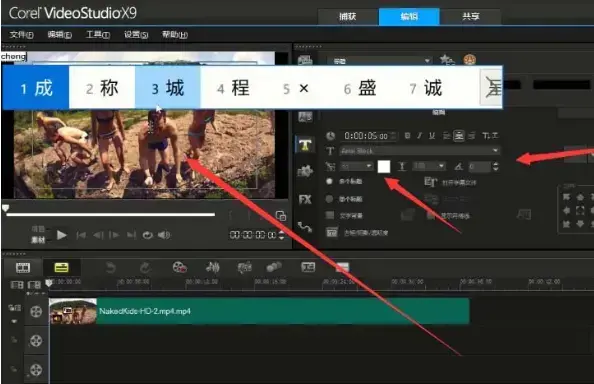This screenshot has height=384, width=594.
Task: Open the Path library icon
Action: 305,227
